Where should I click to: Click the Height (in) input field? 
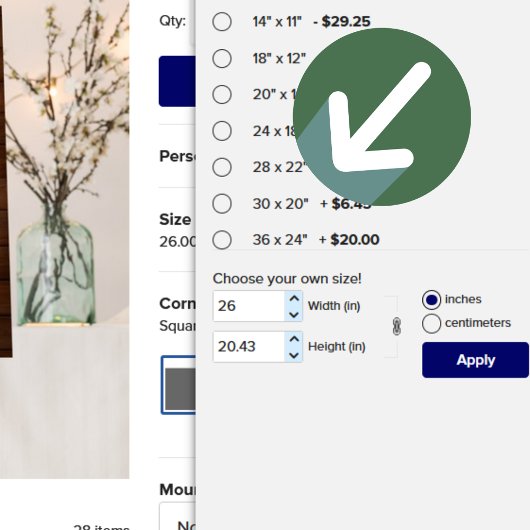pyautogui.click(x=249, y=347)
